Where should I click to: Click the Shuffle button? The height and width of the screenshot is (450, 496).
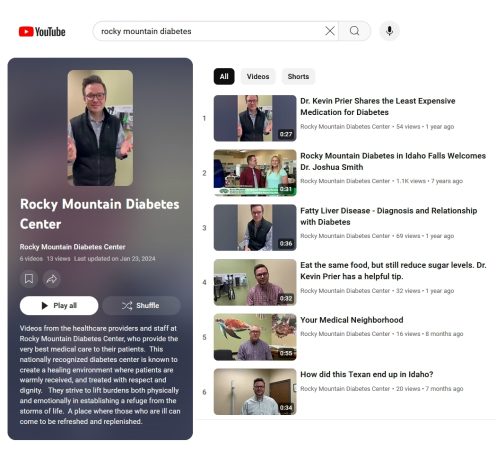[142, 305]
